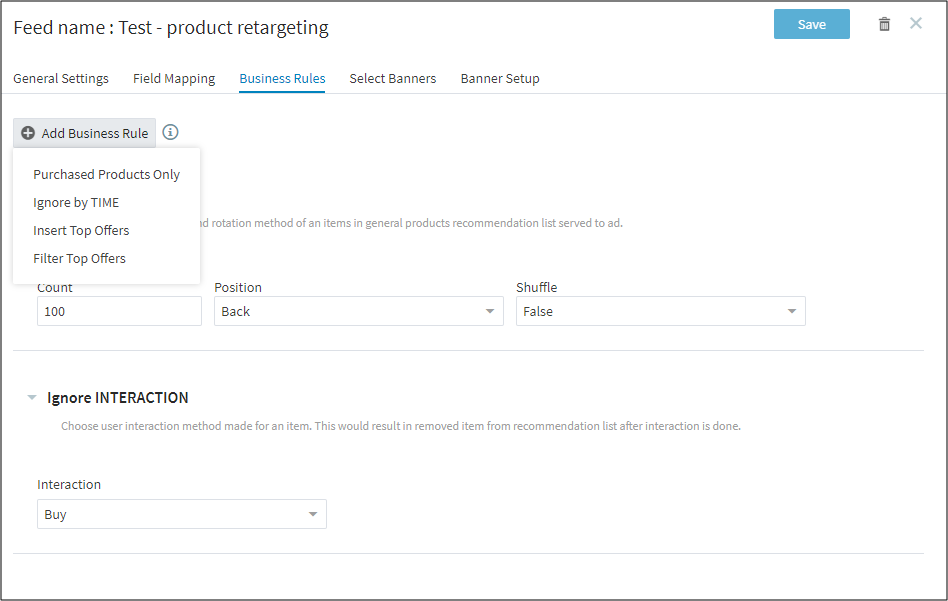This screenshot has height=601, width=948.
Task: Click the trash icon to delete feed
Action: [884, 24]
